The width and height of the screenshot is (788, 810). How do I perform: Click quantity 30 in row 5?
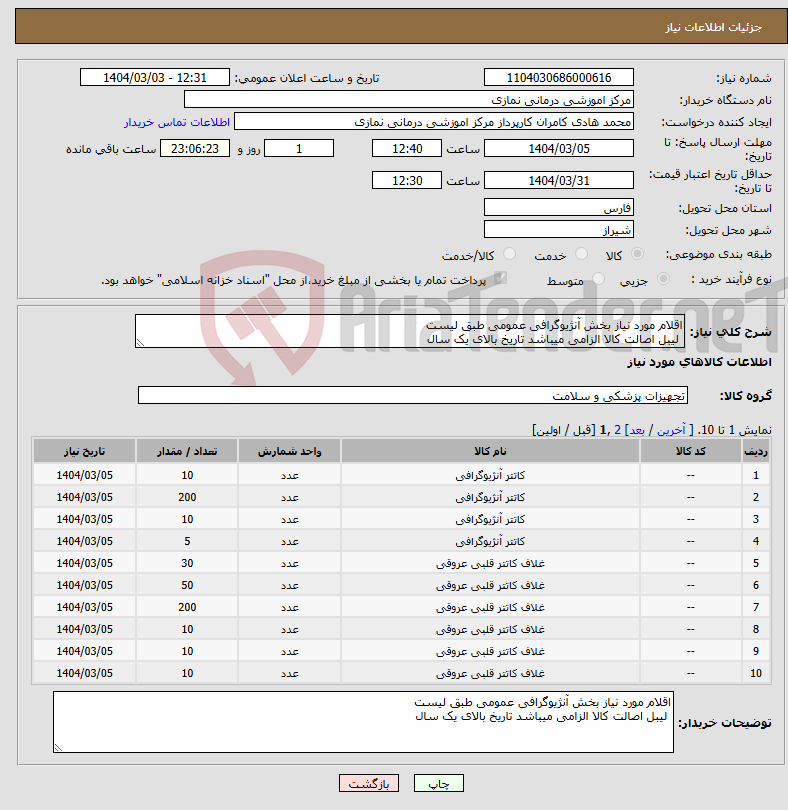click(x=187, y=563)
